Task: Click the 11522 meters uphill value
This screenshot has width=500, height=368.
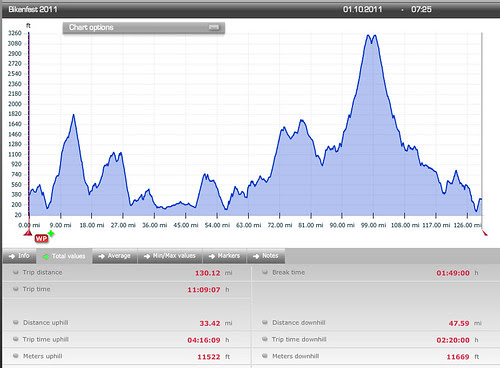Action: pyautogui.click(x=209, y=357)
